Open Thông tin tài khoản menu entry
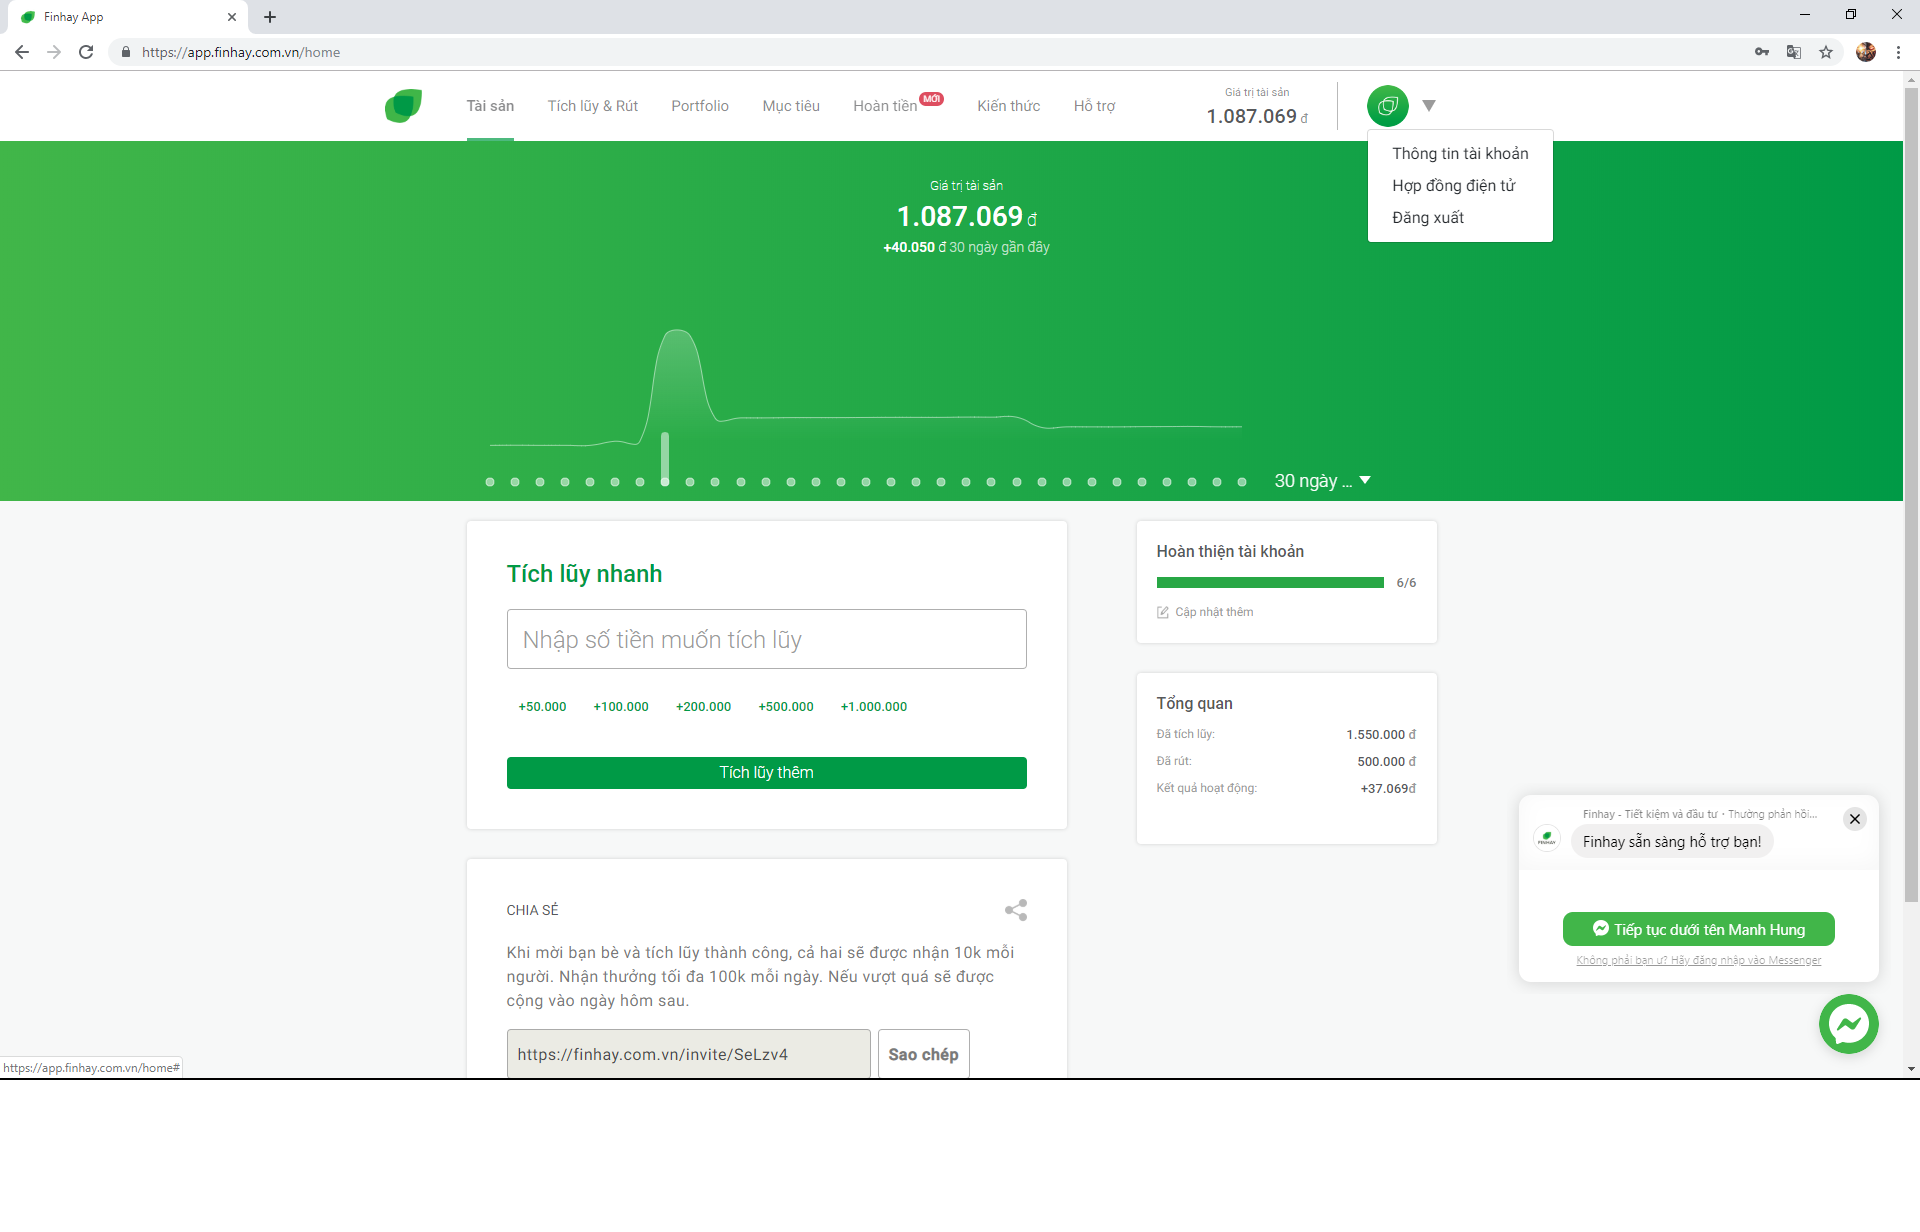Image resolution: width=1920 pixels, height=1232 pixels. [1460, 154]
